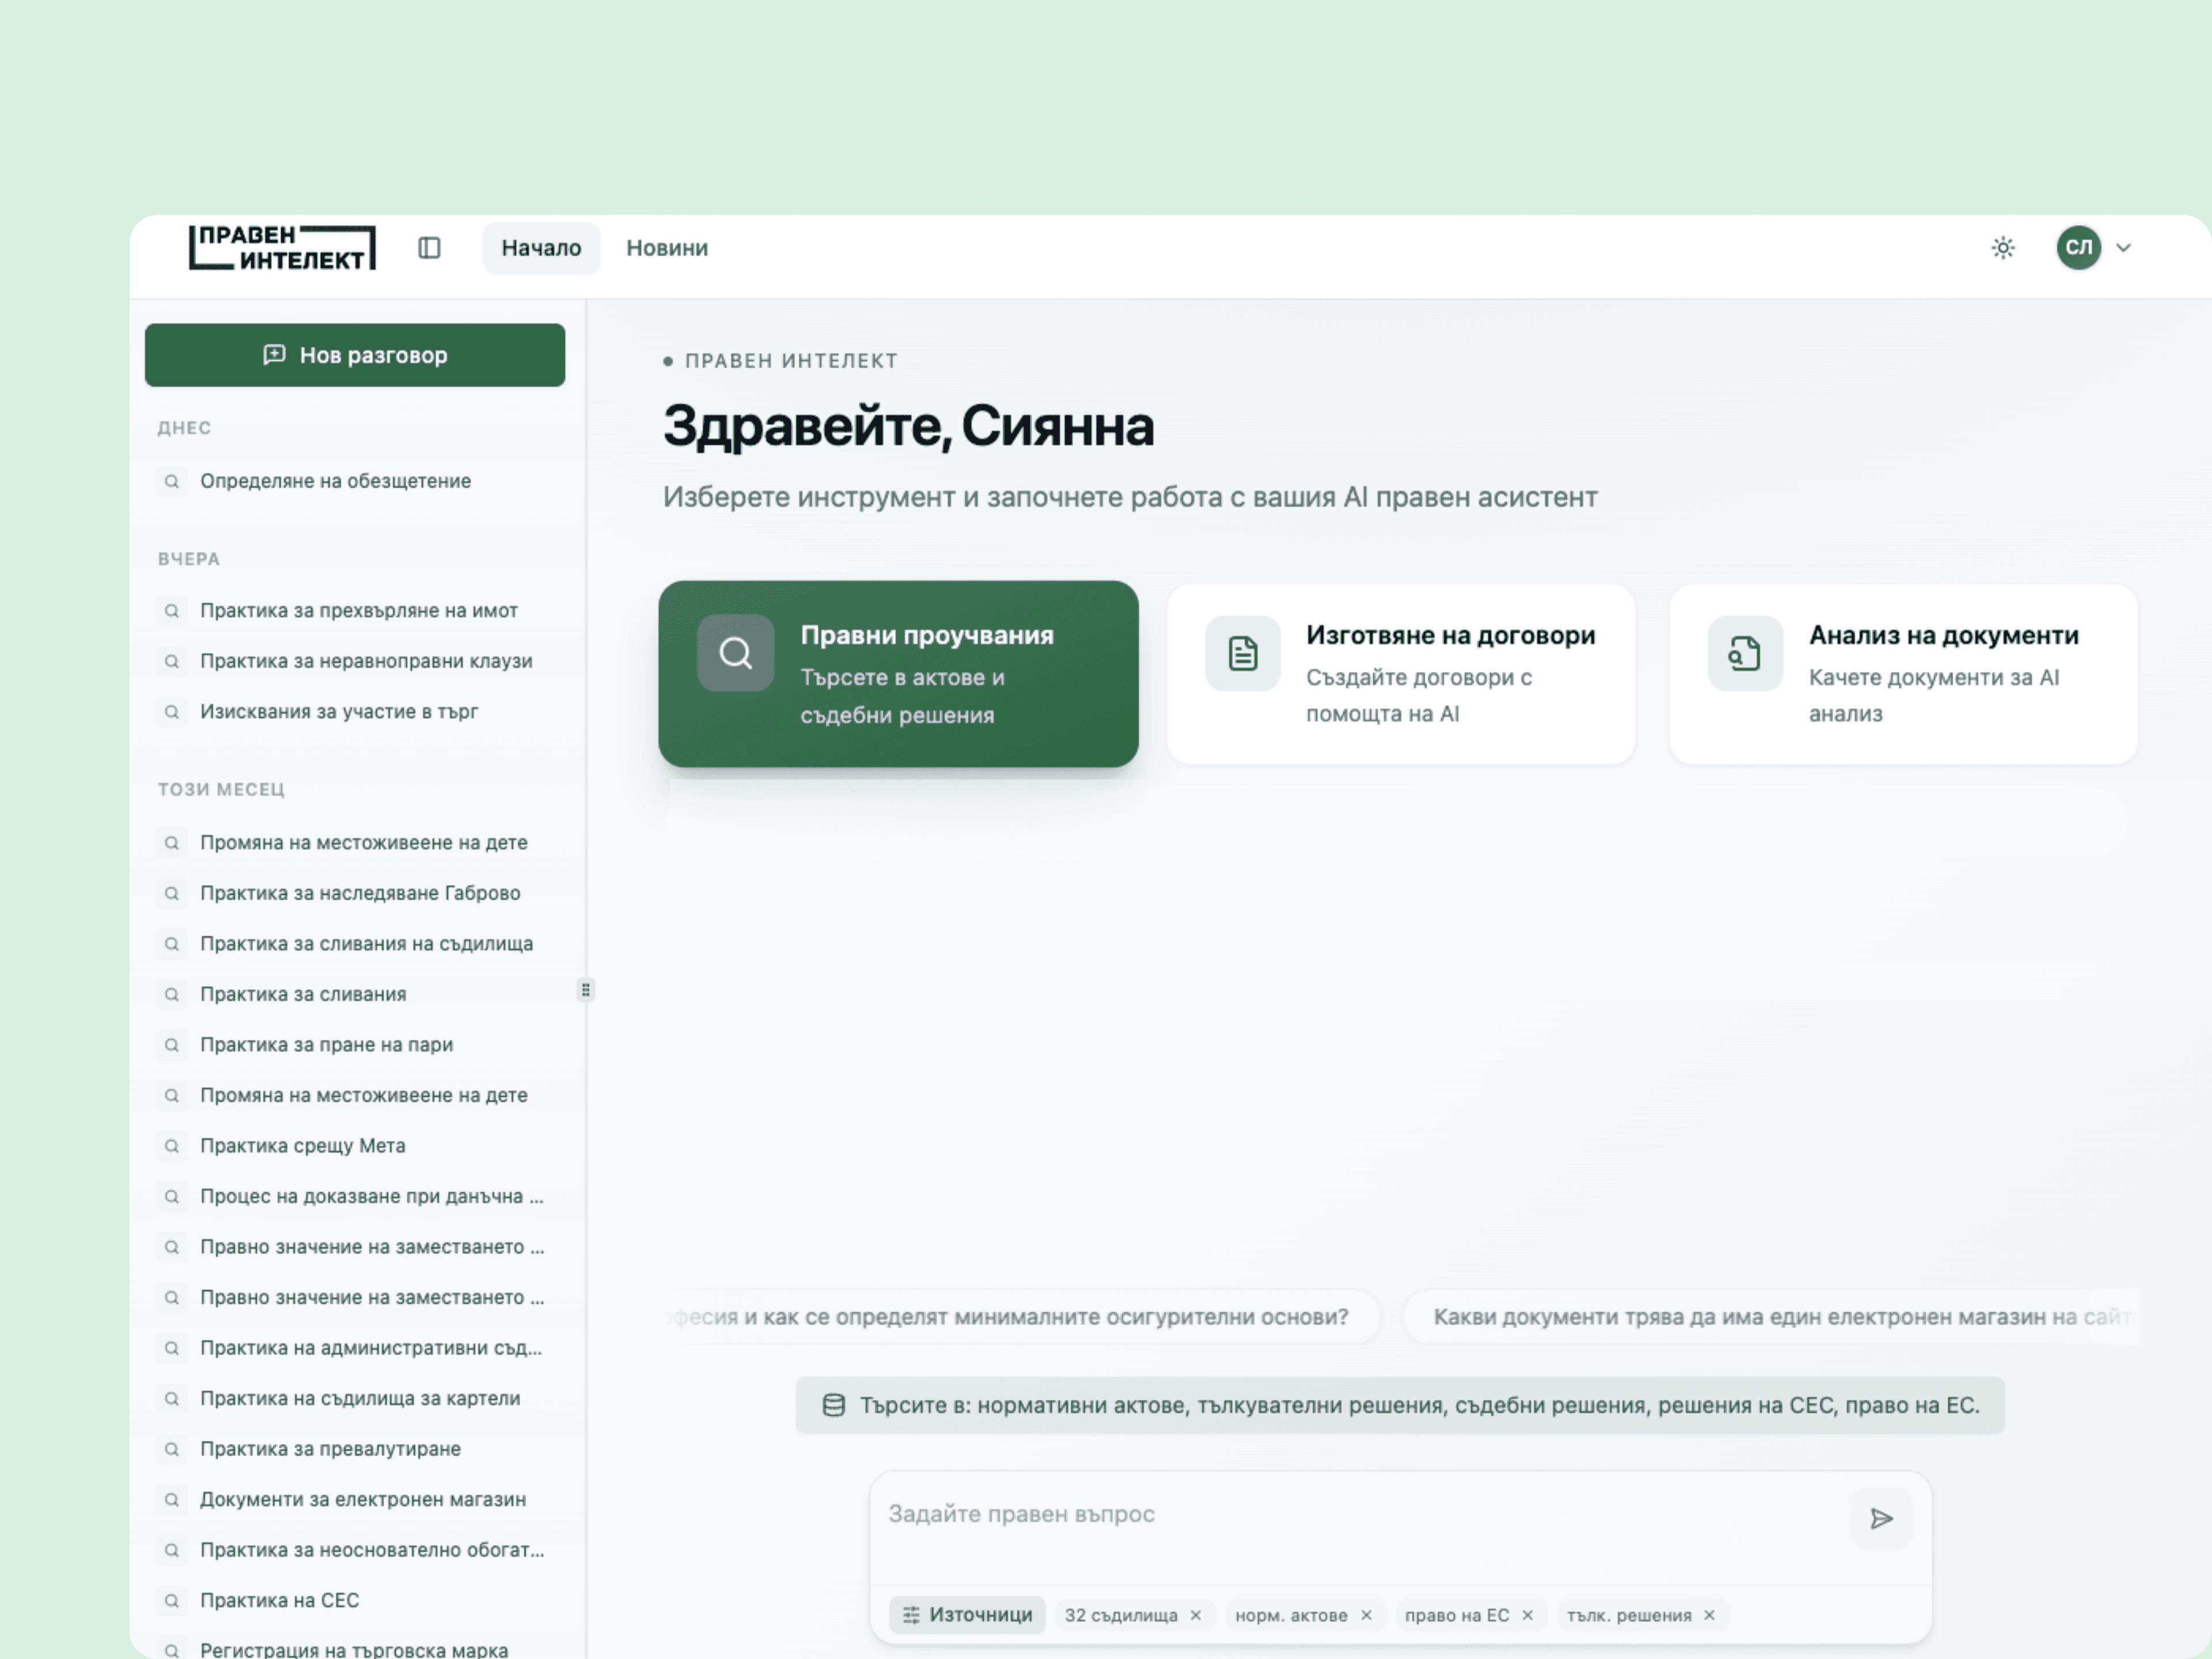This screenshot has width=2212, height=1659.
Task: Click the send arrow icon
Action: [x=1881, y=1519]
